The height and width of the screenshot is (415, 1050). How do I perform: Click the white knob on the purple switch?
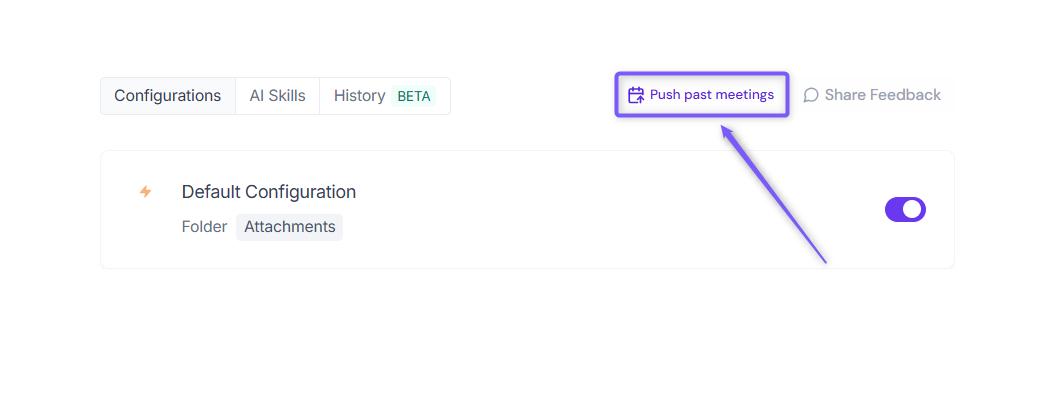pos(913,210)
